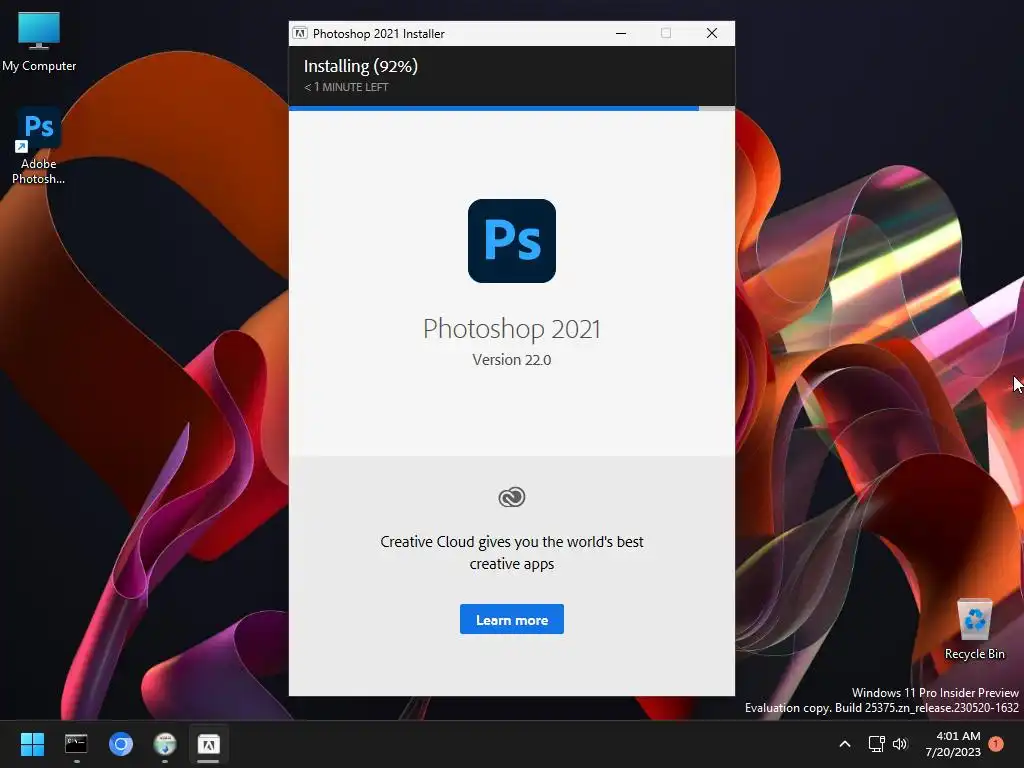Image resolution: width=1024 pixels, height=768 pixels.
Task: Open the Windows Start menu
Action: (32, 744)
